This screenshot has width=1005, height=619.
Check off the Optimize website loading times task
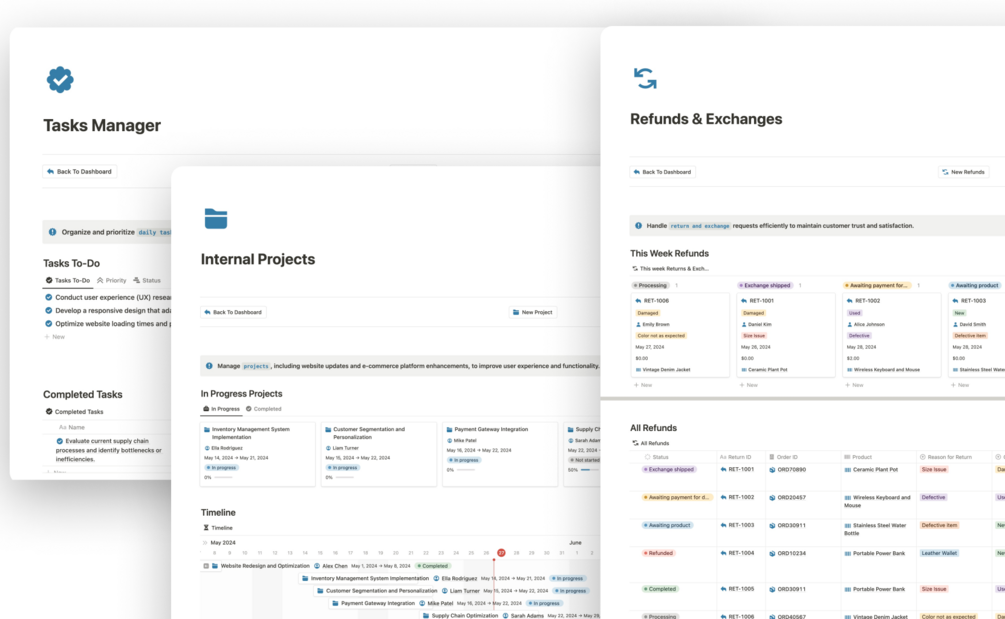[49, 324]
